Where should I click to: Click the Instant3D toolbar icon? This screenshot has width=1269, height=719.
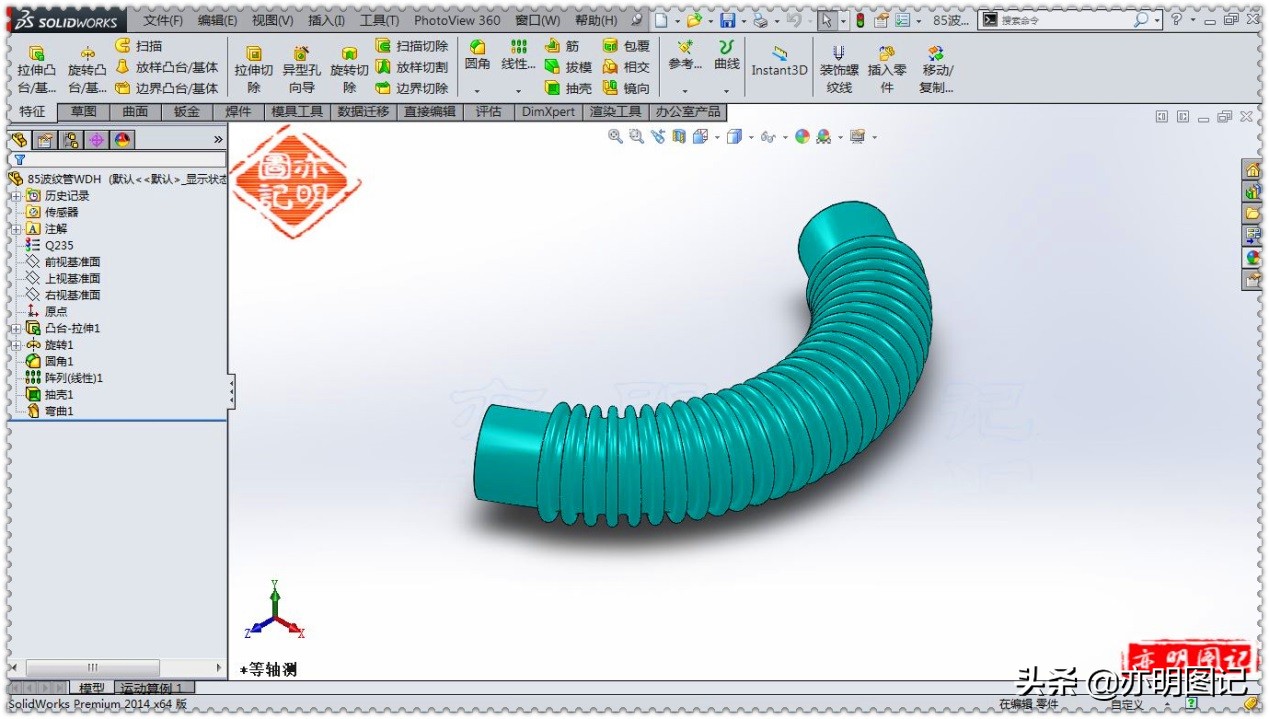coord(779,63)
